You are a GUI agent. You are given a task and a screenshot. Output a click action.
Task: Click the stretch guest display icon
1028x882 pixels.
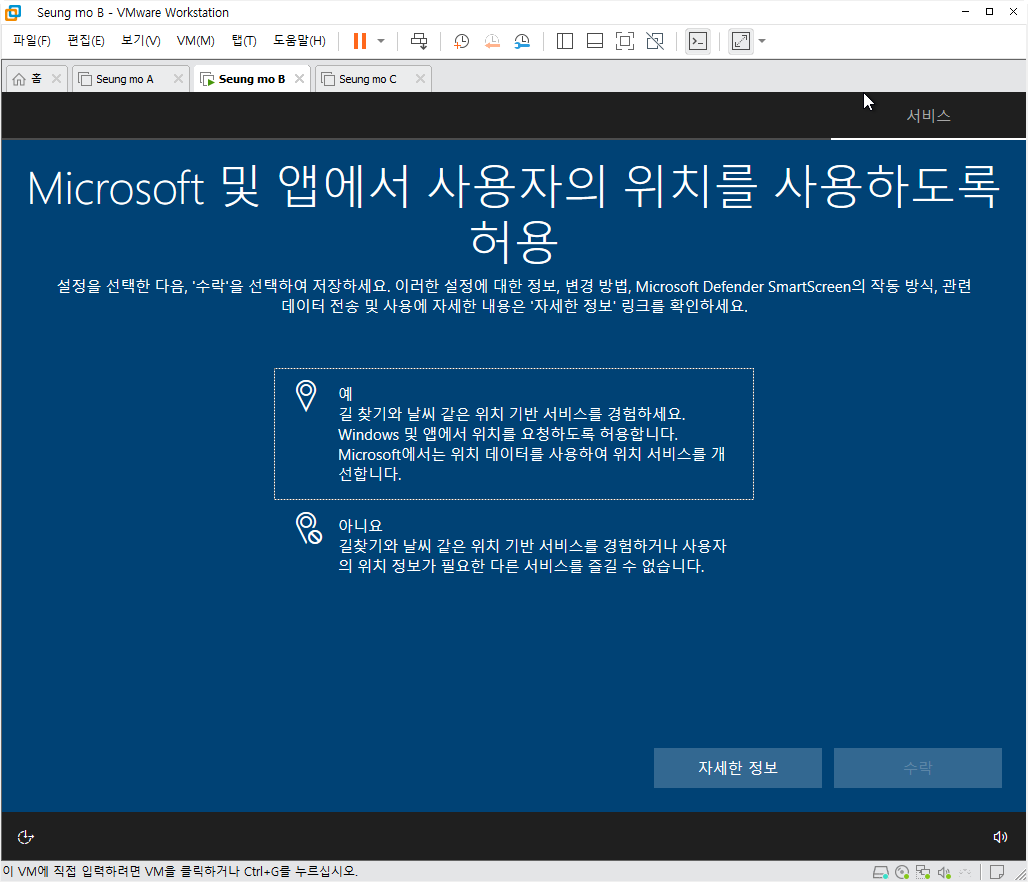point(741,41)
